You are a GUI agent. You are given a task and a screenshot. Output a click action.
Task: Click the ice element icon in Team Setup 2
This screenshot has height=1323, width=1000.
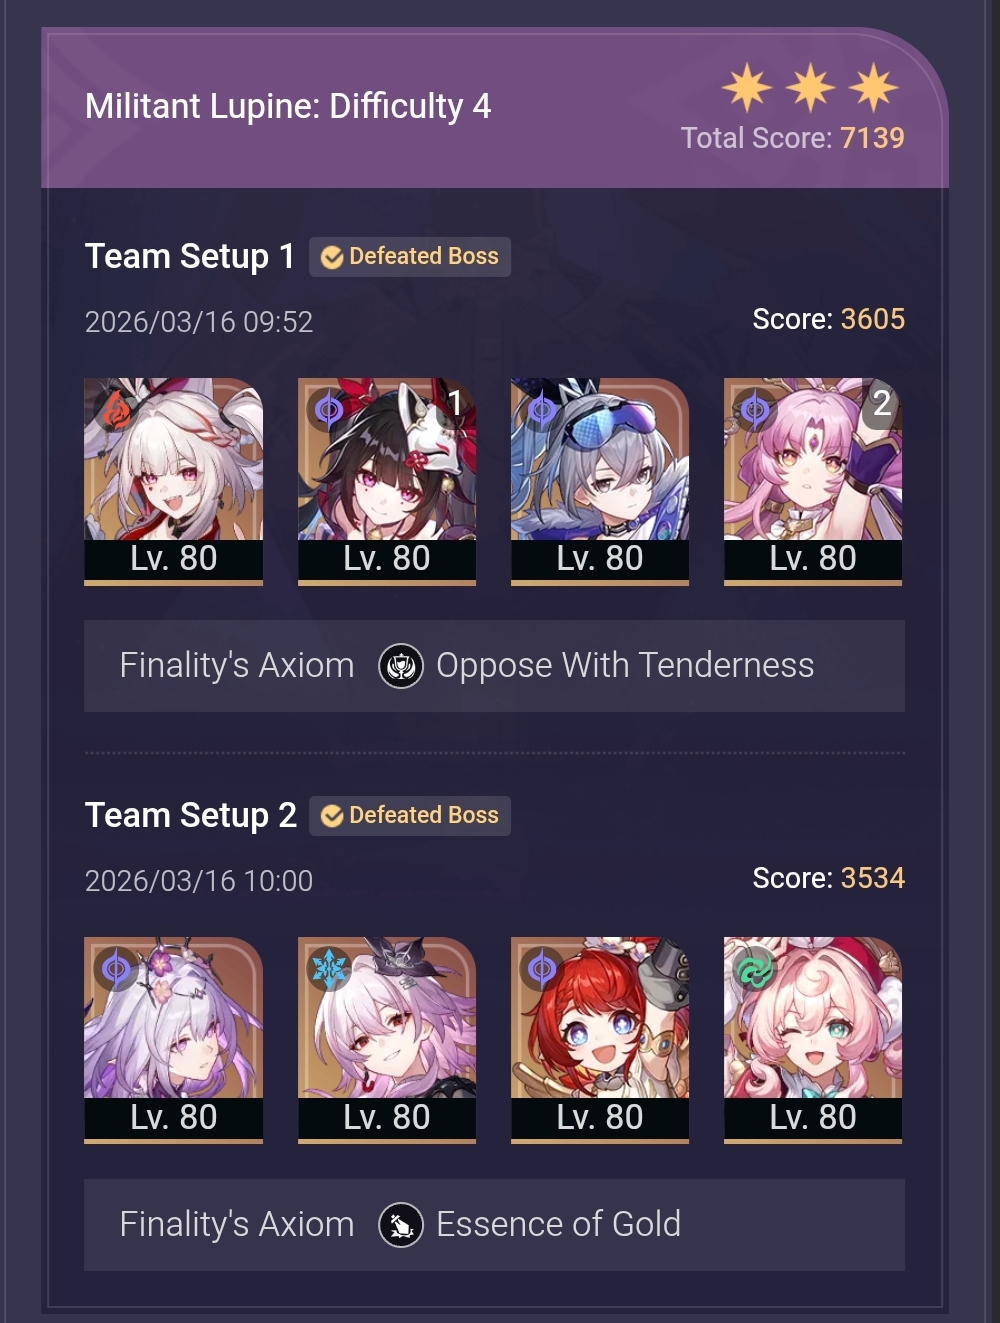coord(329,968)
